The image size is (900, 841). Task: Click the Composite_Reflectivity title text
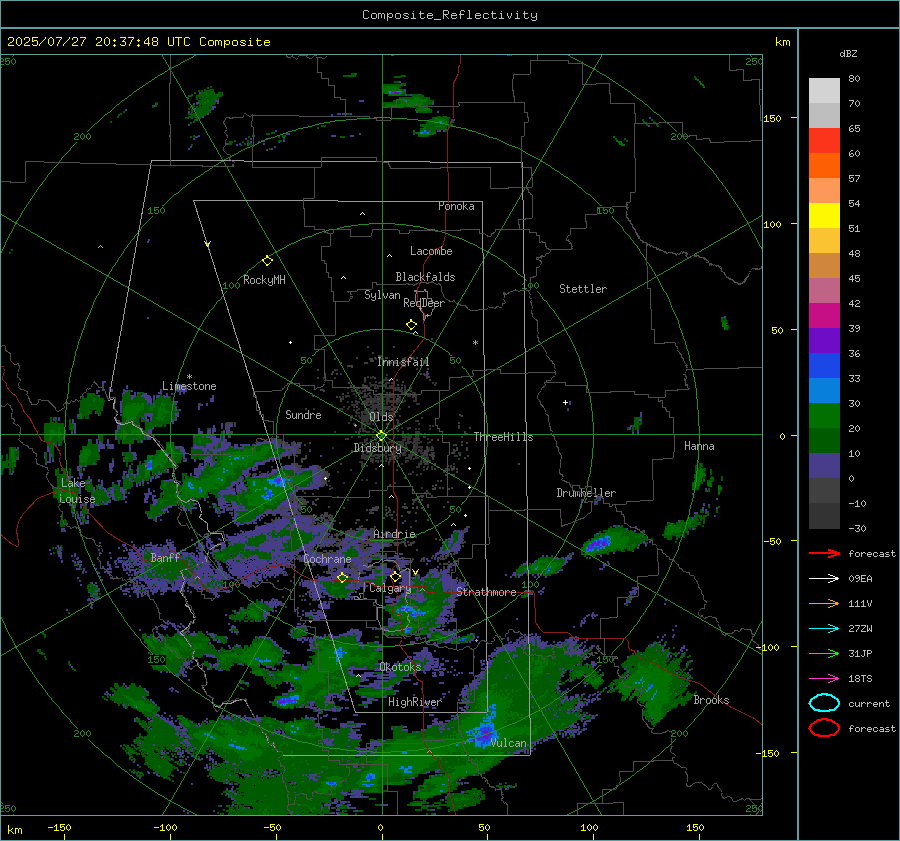pos(449,15)
